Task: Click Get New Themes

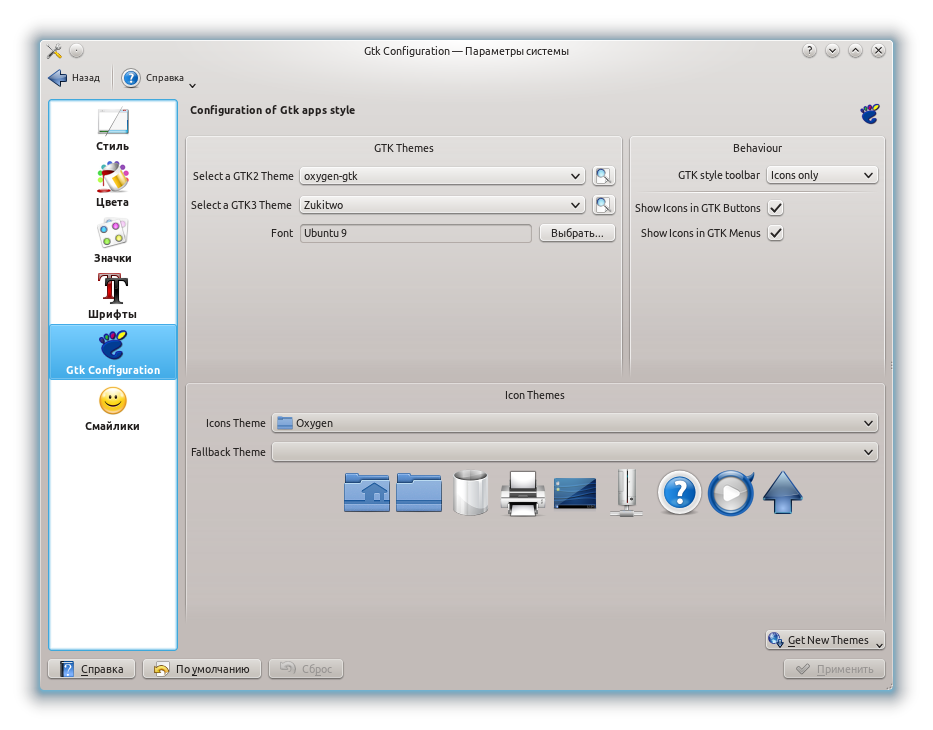Action: 822,640
